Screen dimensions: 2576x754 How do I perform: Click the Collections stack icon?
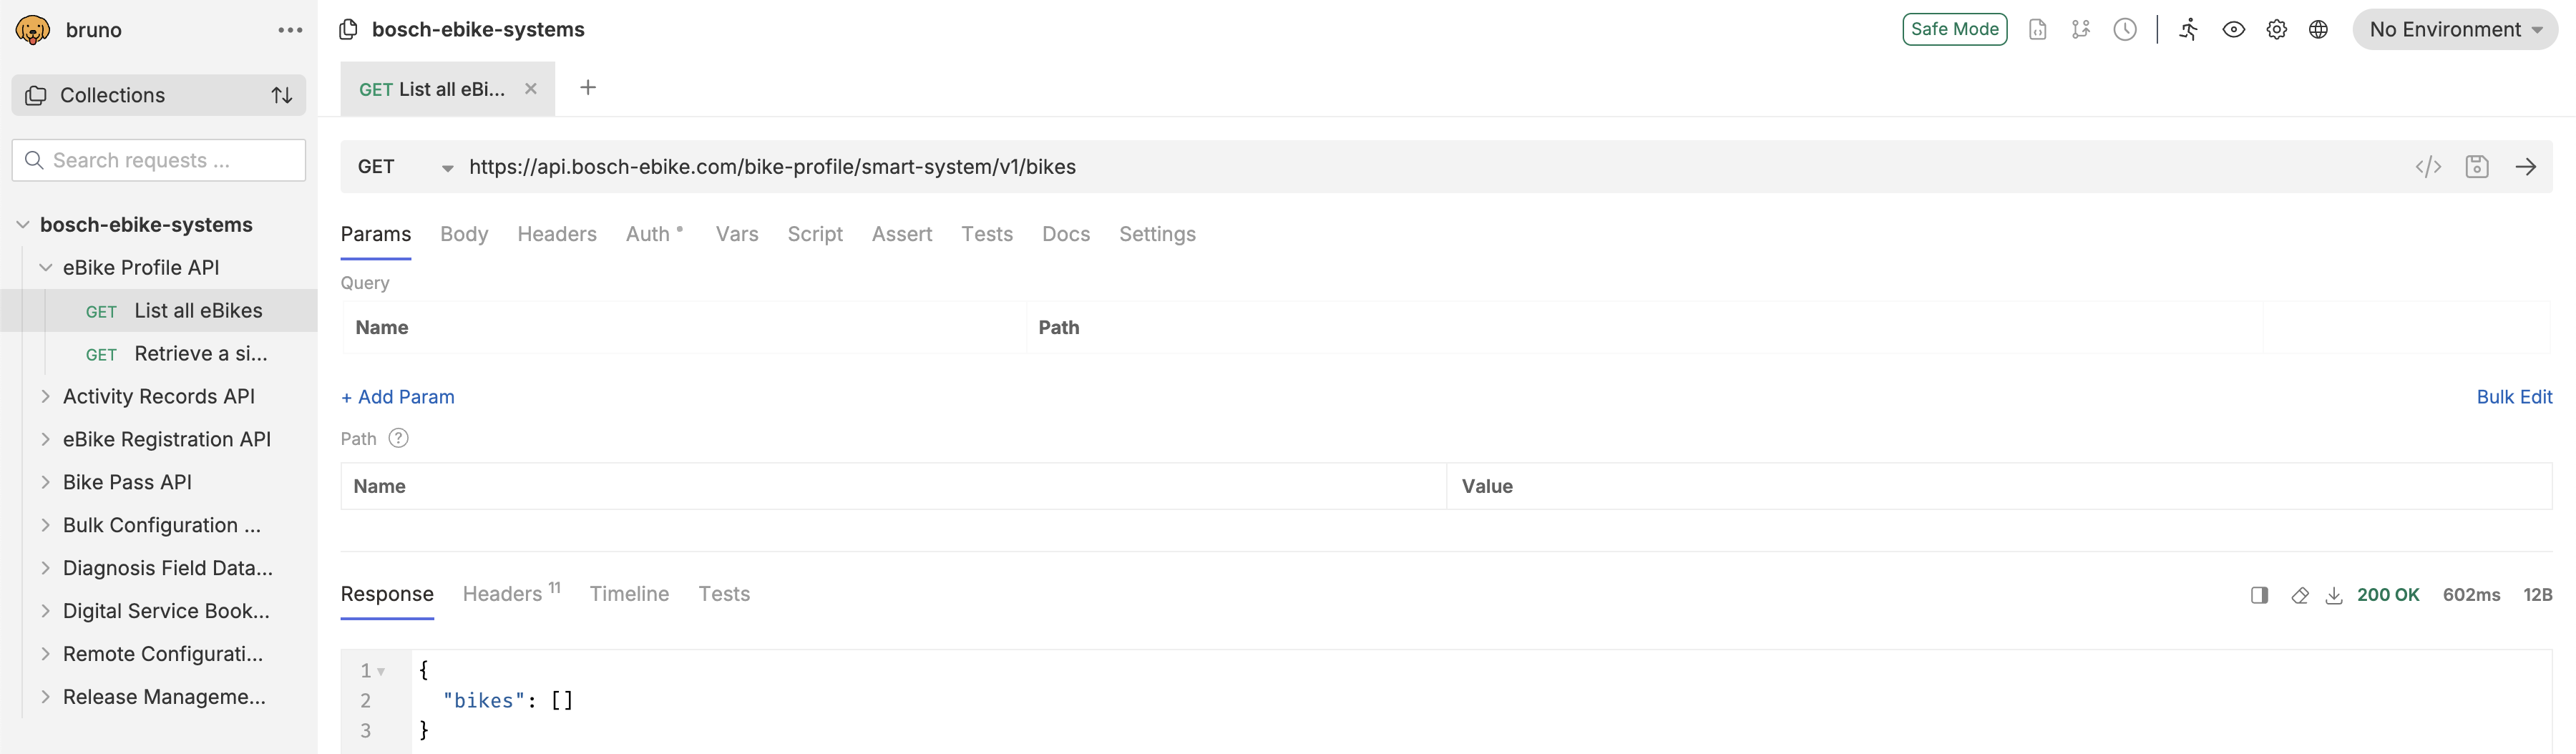click(x=36, y=95)
